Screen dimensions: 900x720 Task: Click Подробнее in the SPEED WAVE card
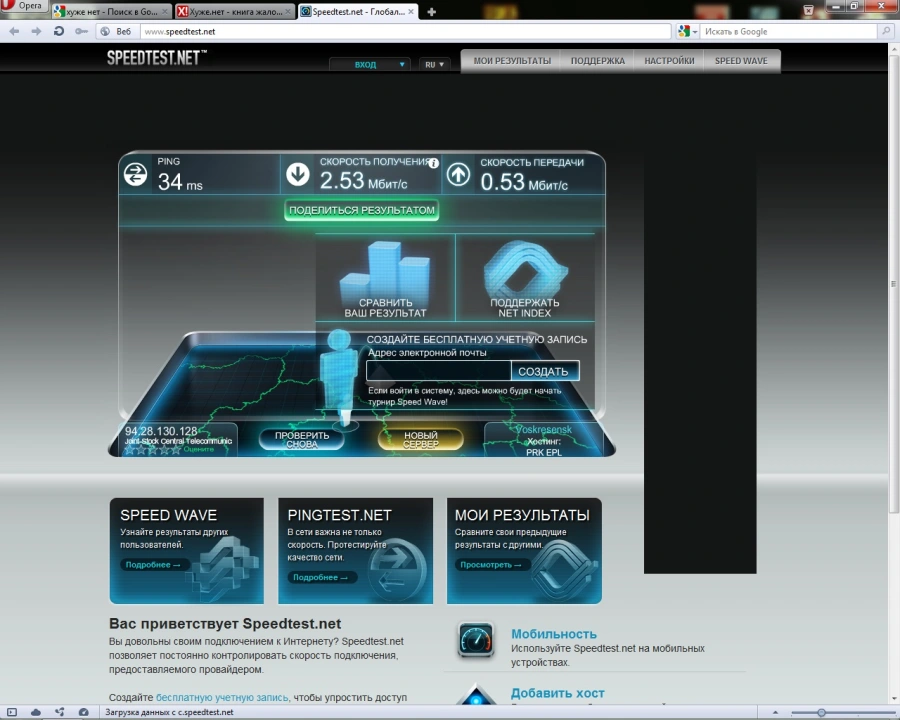153,564
